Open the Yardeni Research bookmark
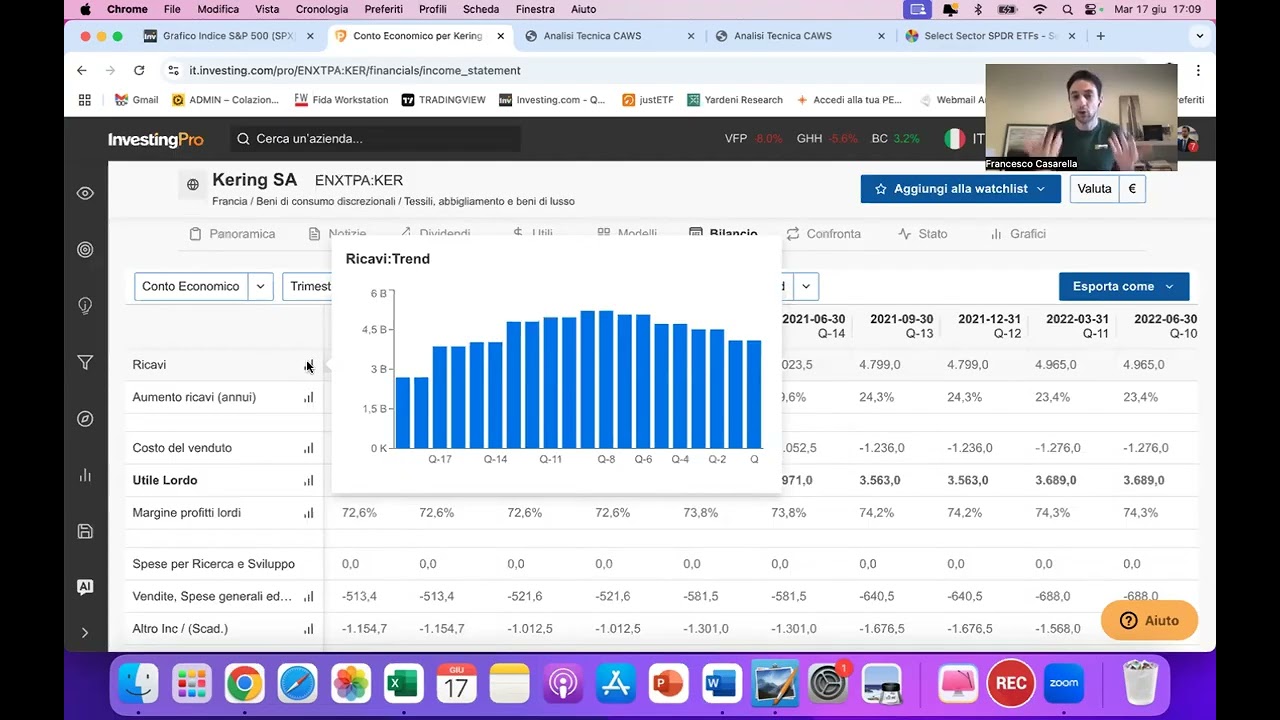This screenshot has height=720, width=1280. (x=734, y=100)
